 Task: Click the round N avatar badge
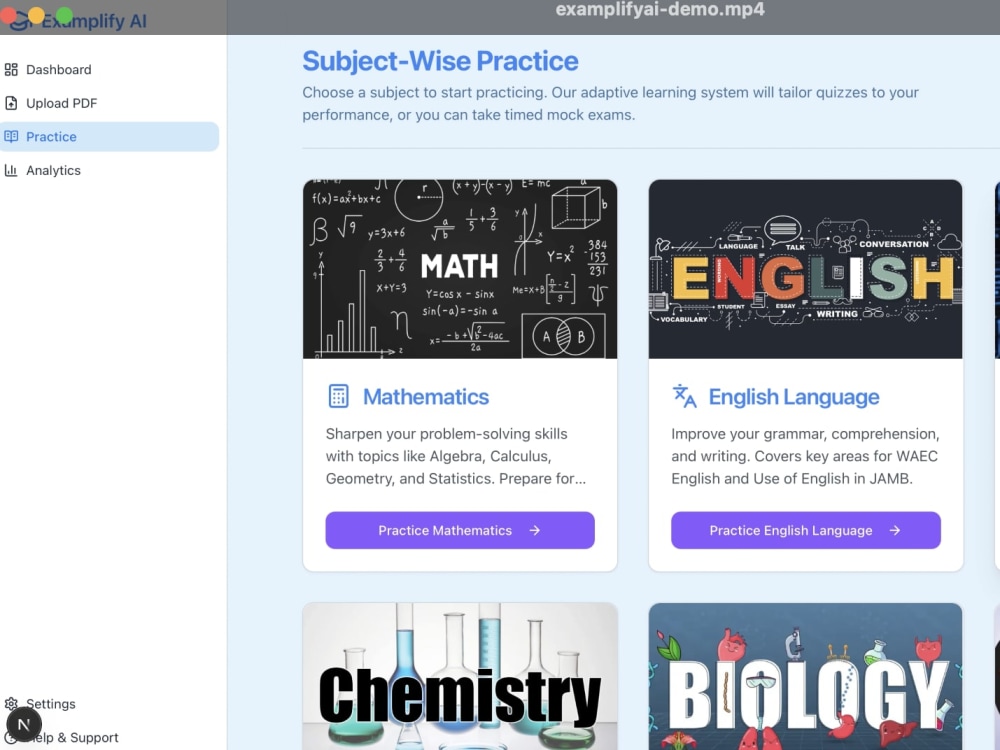[24, 725]
